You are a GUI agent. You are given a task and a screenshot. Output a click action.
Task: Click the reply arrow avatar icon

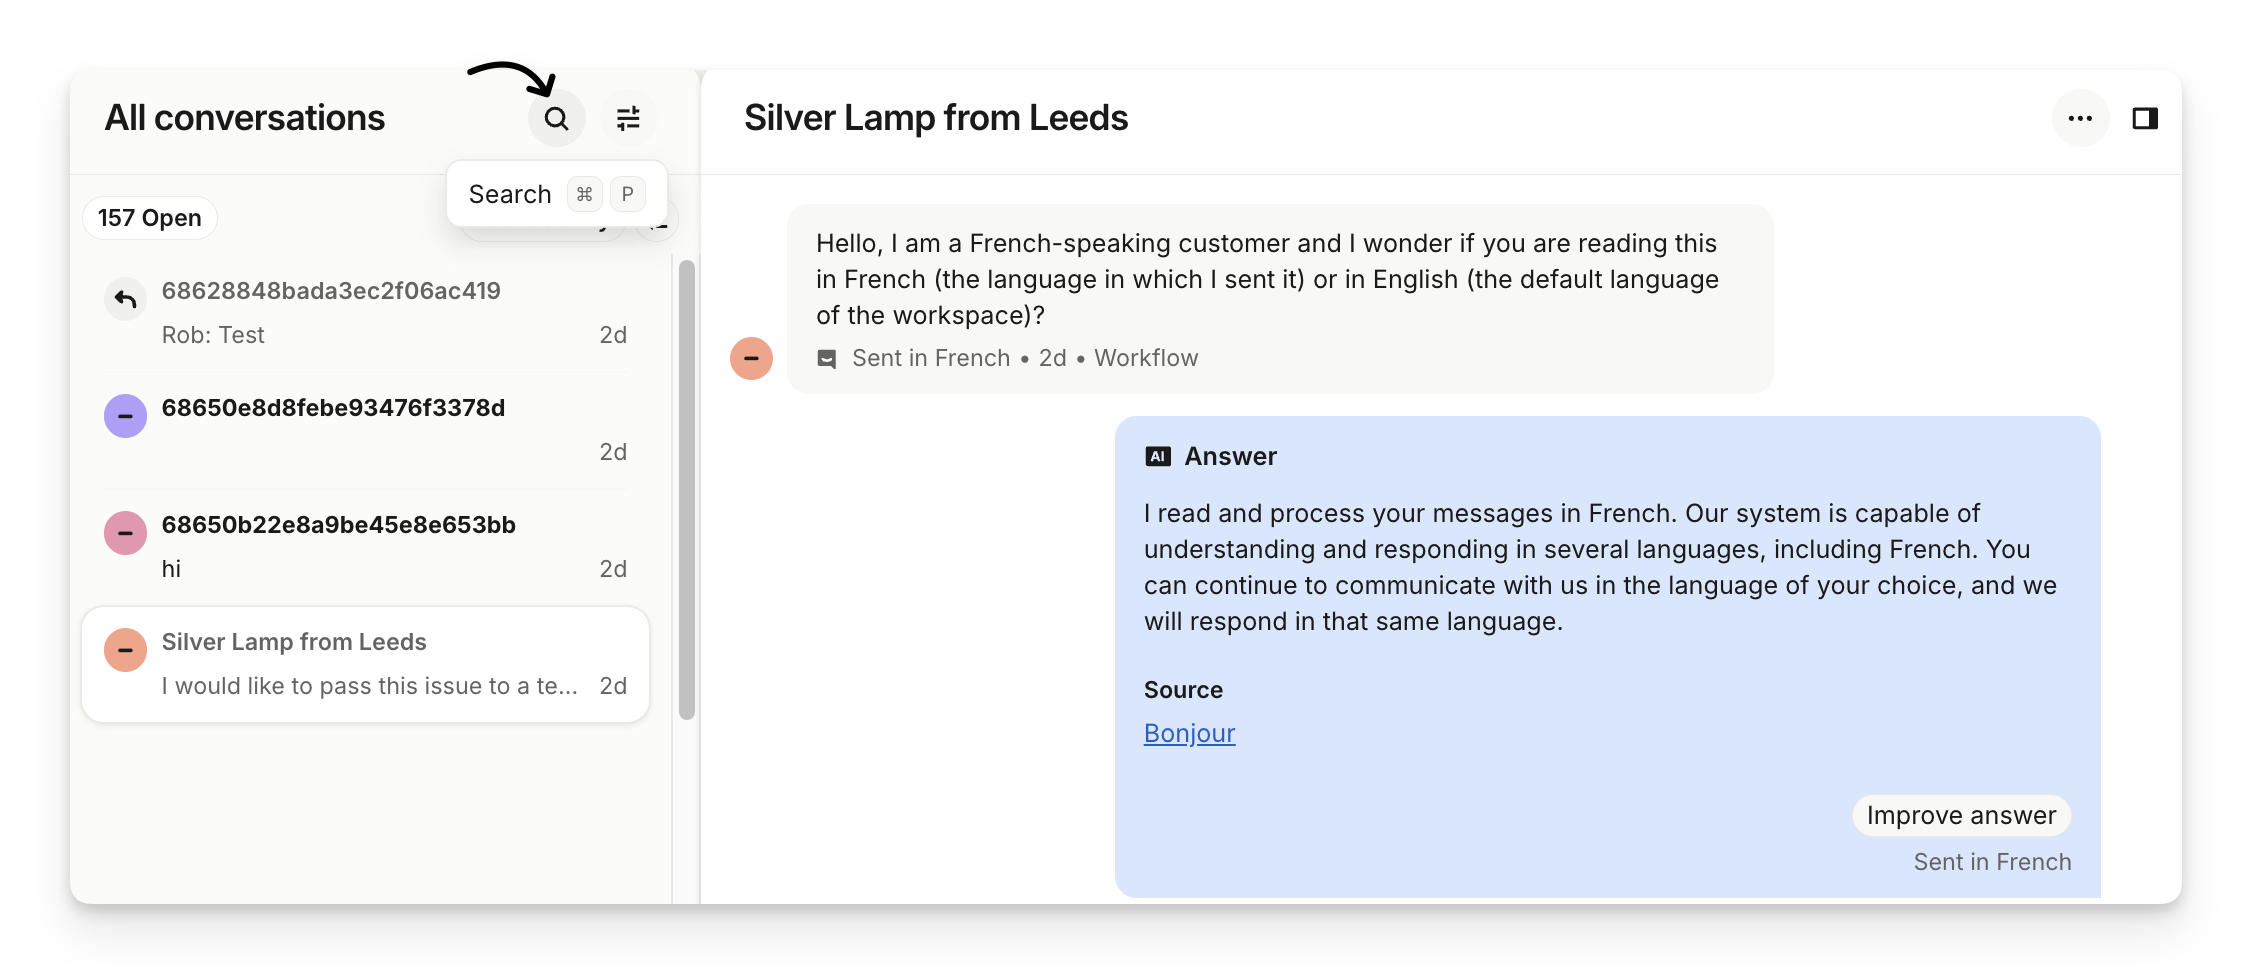126,299
